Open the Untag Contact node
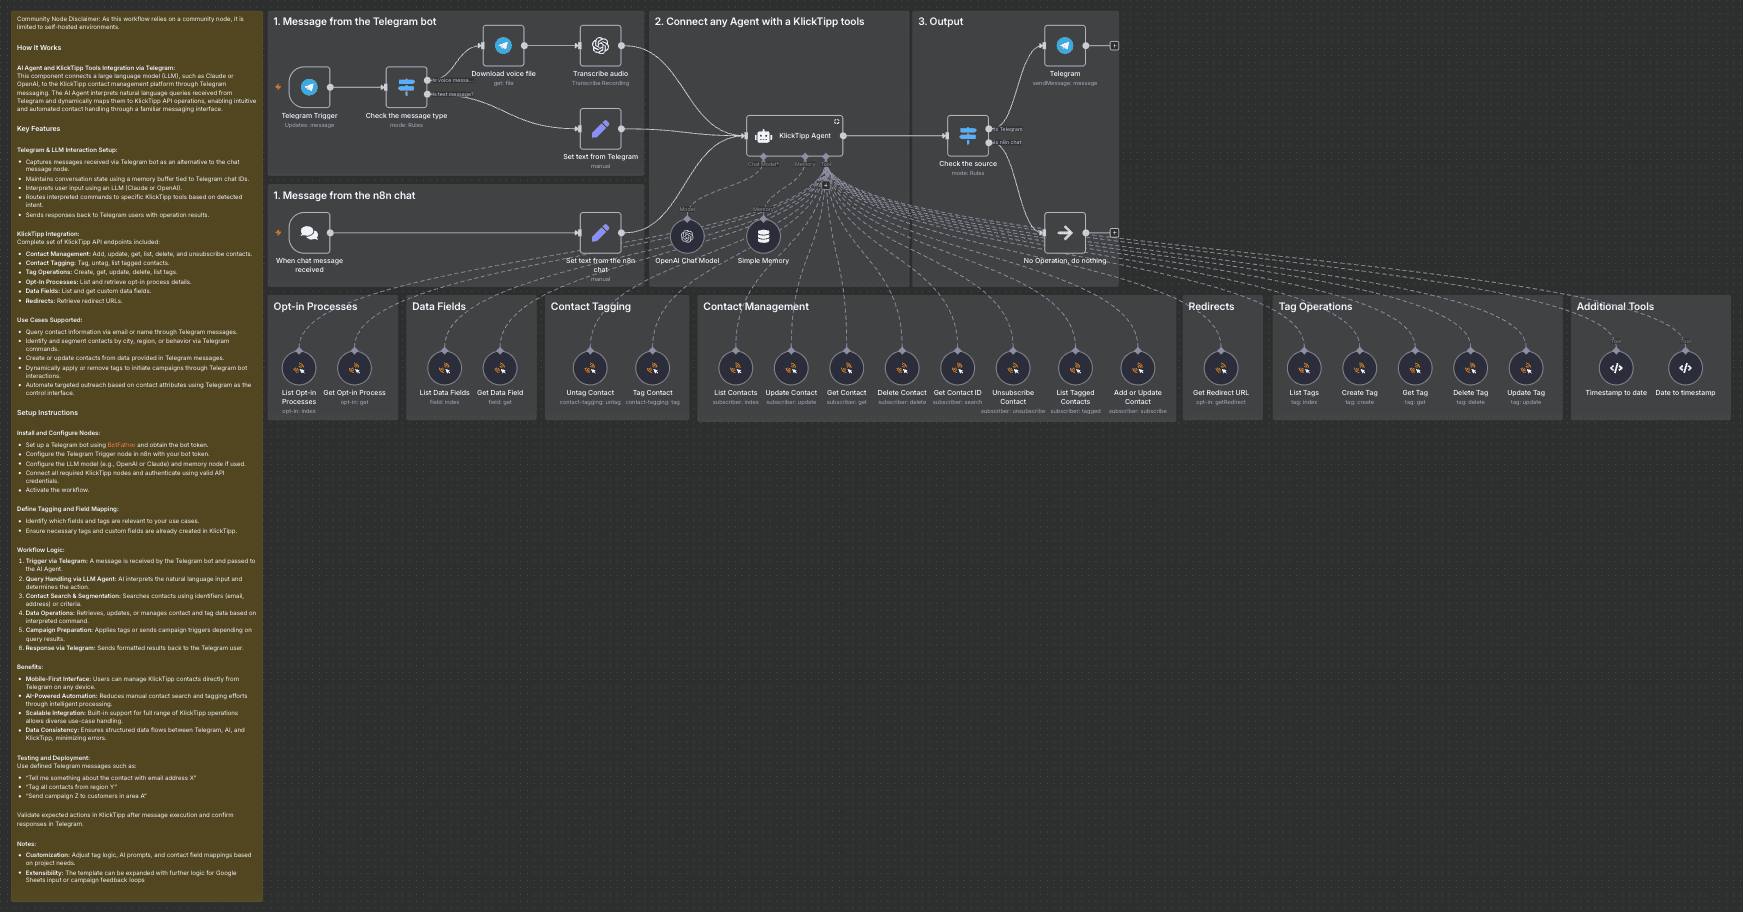 click(590, 368)
